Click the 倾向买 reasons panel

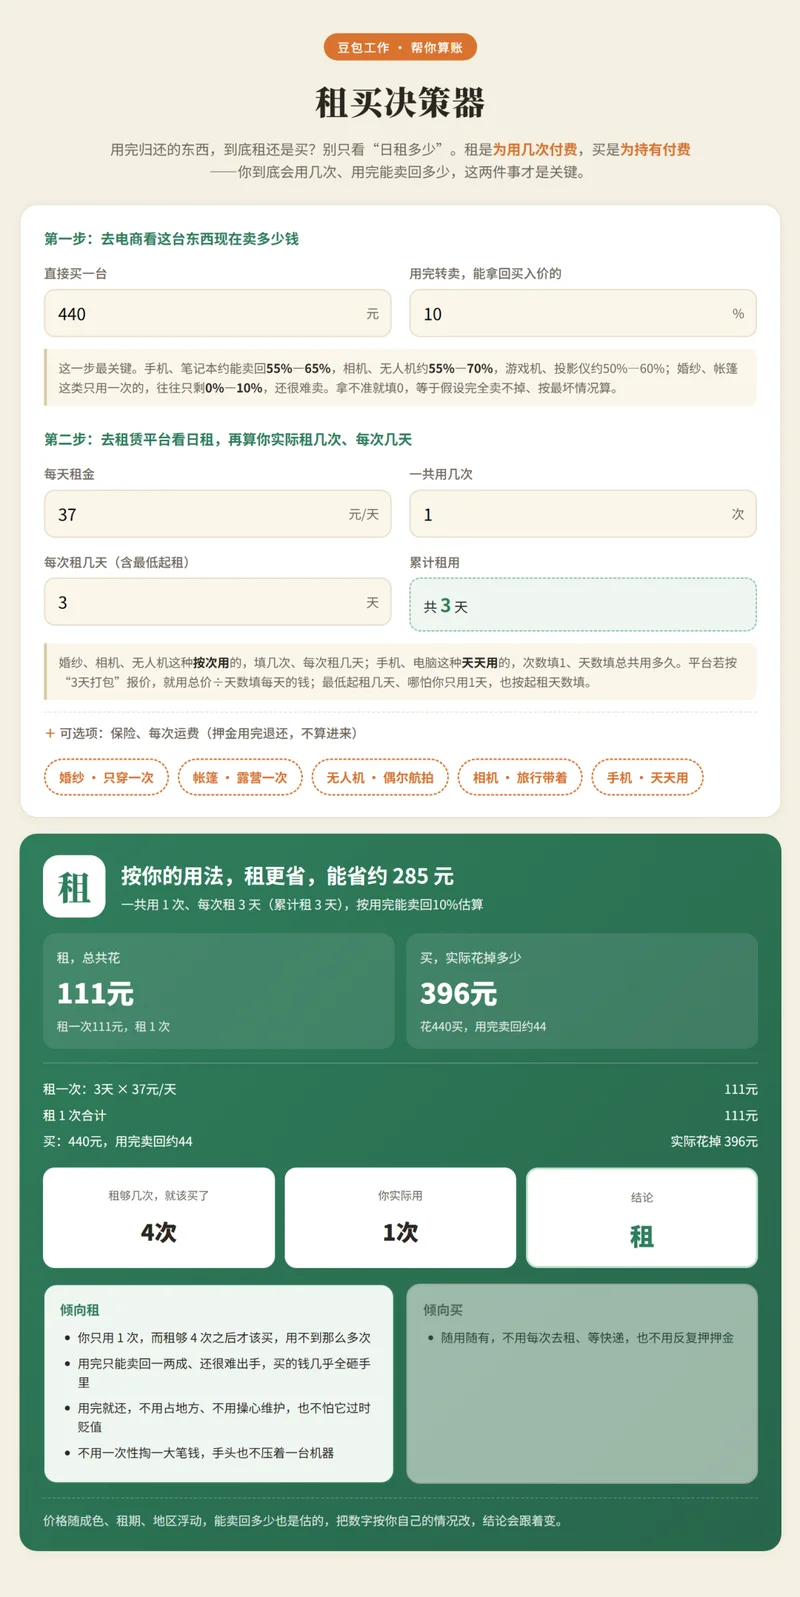582,1383
